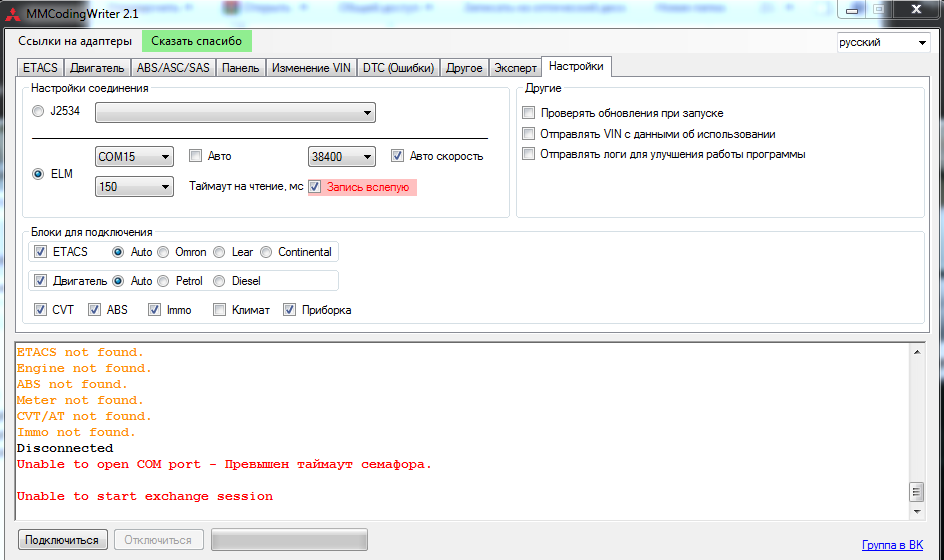Screen dimensions: 944x560
Task: Open the Группа в ВК link
Action: point(892,545)
